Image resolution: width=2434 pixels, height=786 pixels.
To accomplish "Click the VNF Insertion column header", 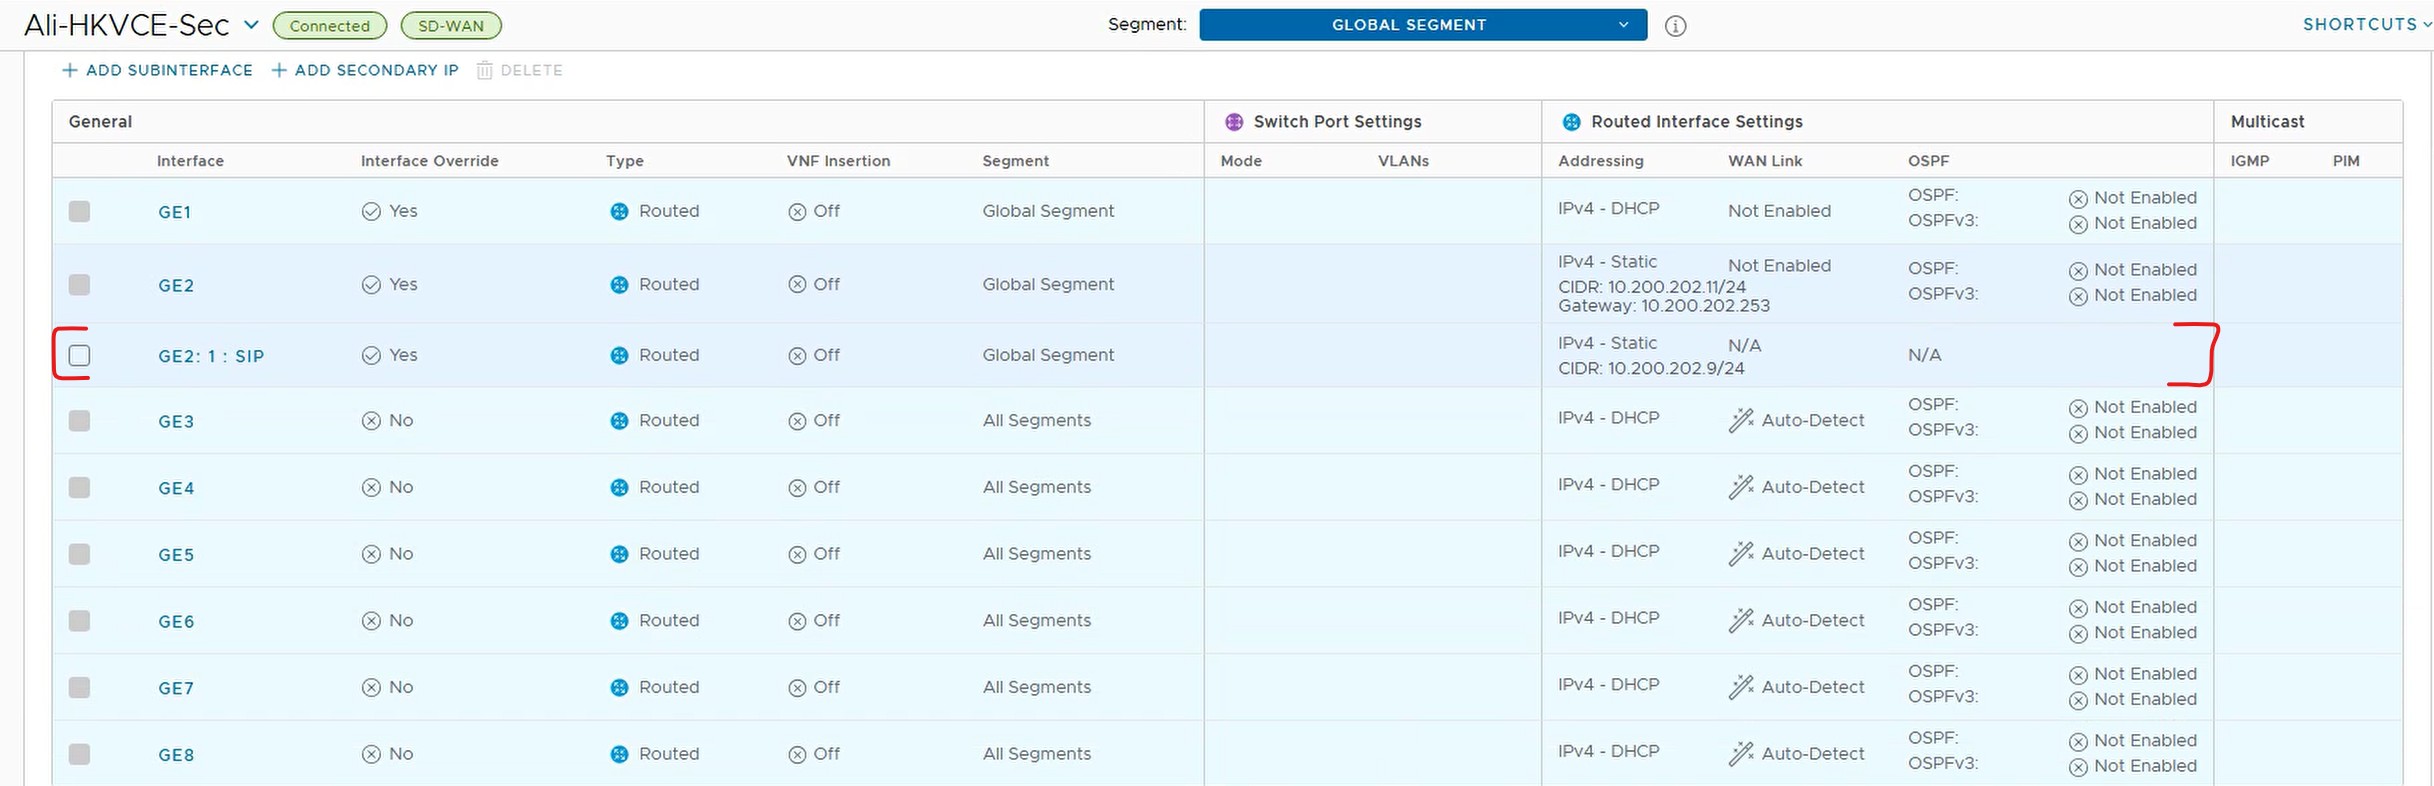I will 838,161.
